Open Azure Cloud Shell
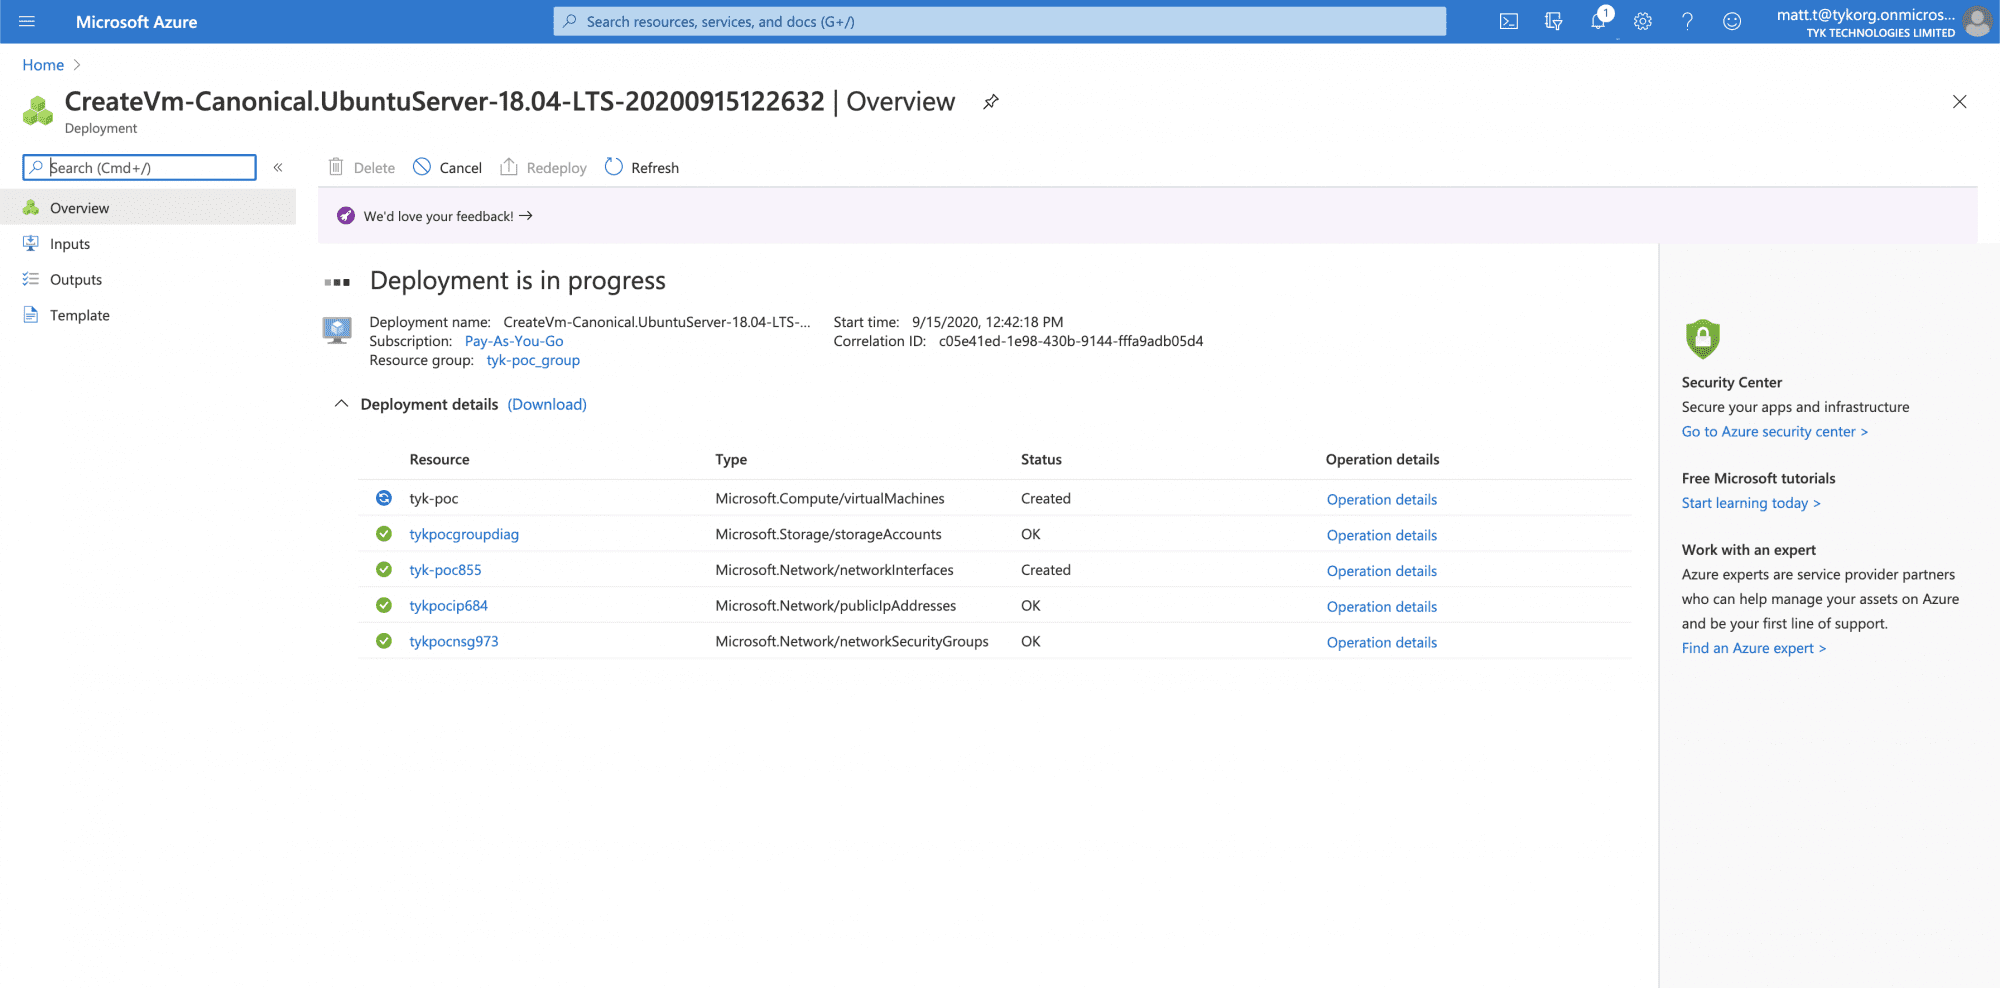2000x988 pixels. (x=1508, y=20)
